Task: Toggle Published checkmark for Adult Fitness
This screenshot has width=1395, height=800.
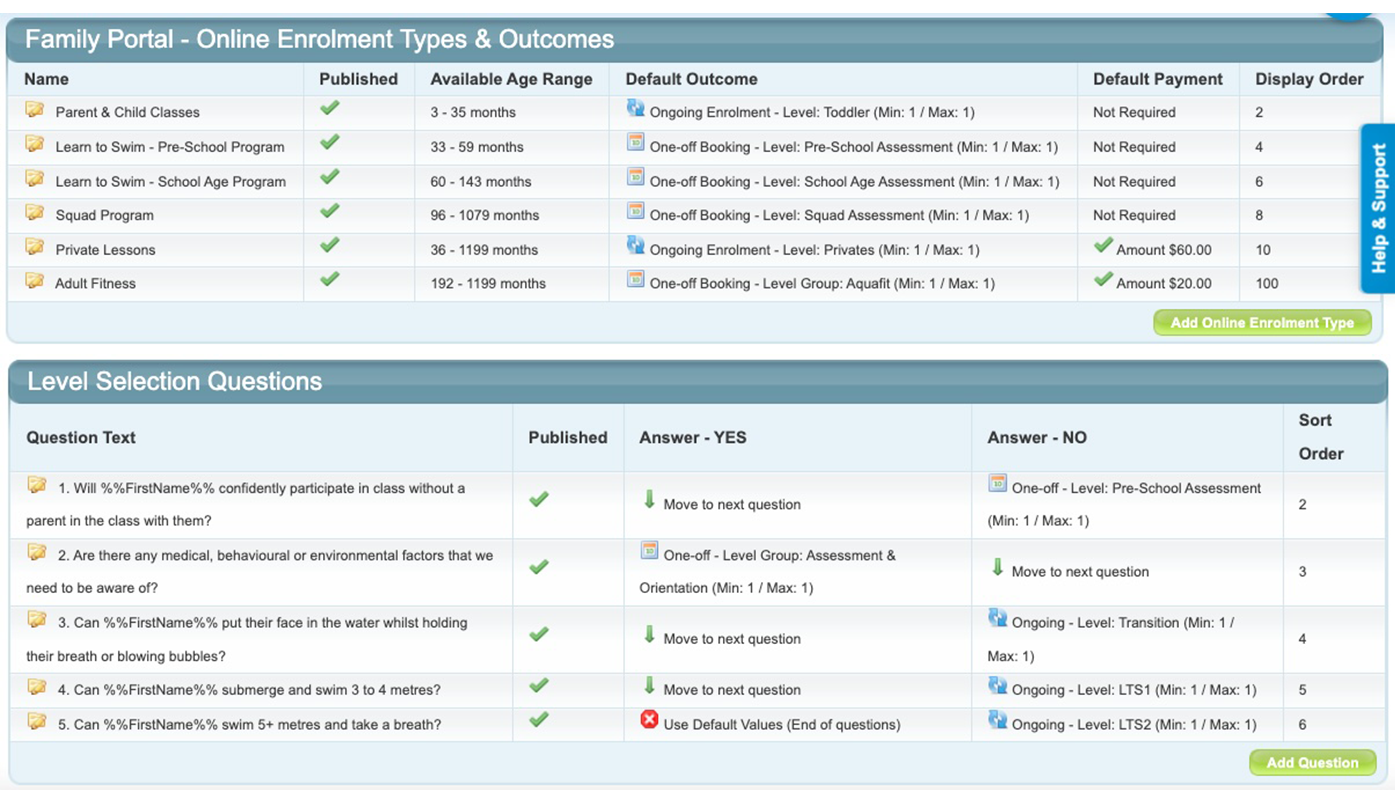Action: pos(330,280)
